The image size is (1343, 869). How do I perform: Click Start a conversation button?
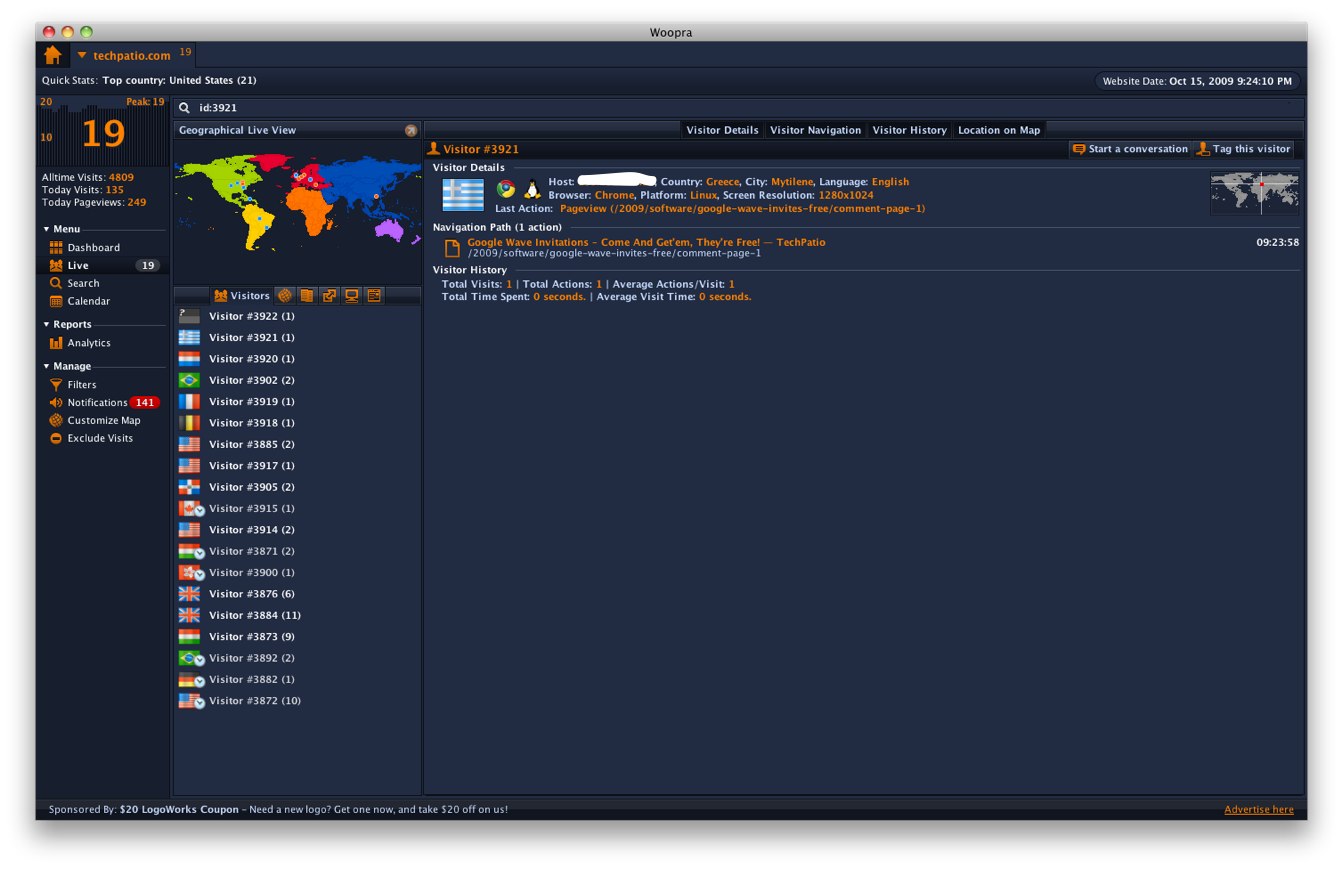[x=1130, y=149]
